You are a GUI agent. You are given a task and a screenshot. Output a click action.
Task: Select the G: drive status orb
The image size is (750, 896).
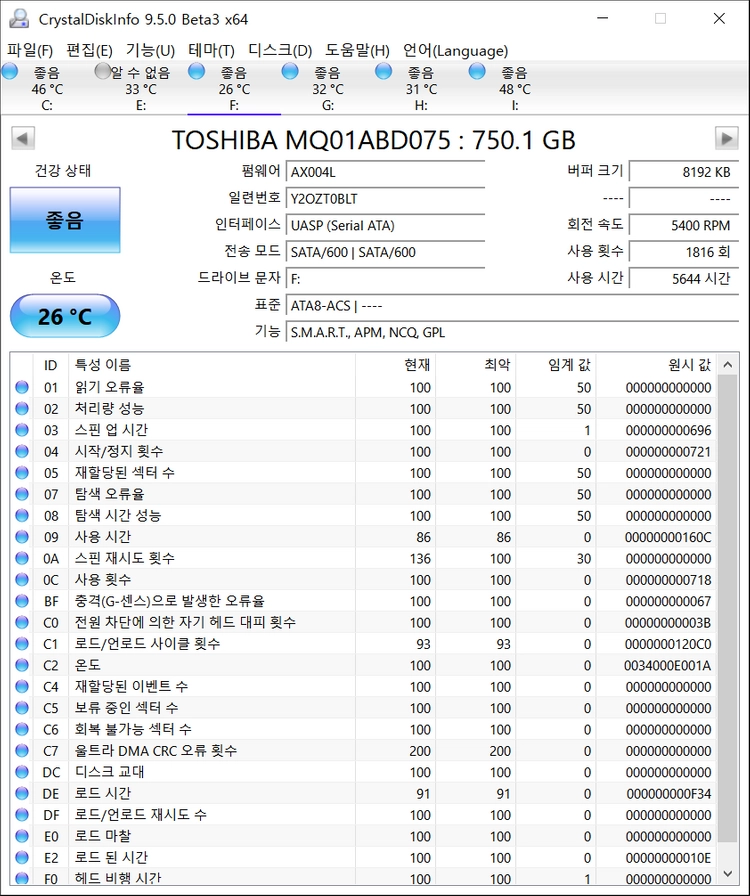click(x=290, y=71)
